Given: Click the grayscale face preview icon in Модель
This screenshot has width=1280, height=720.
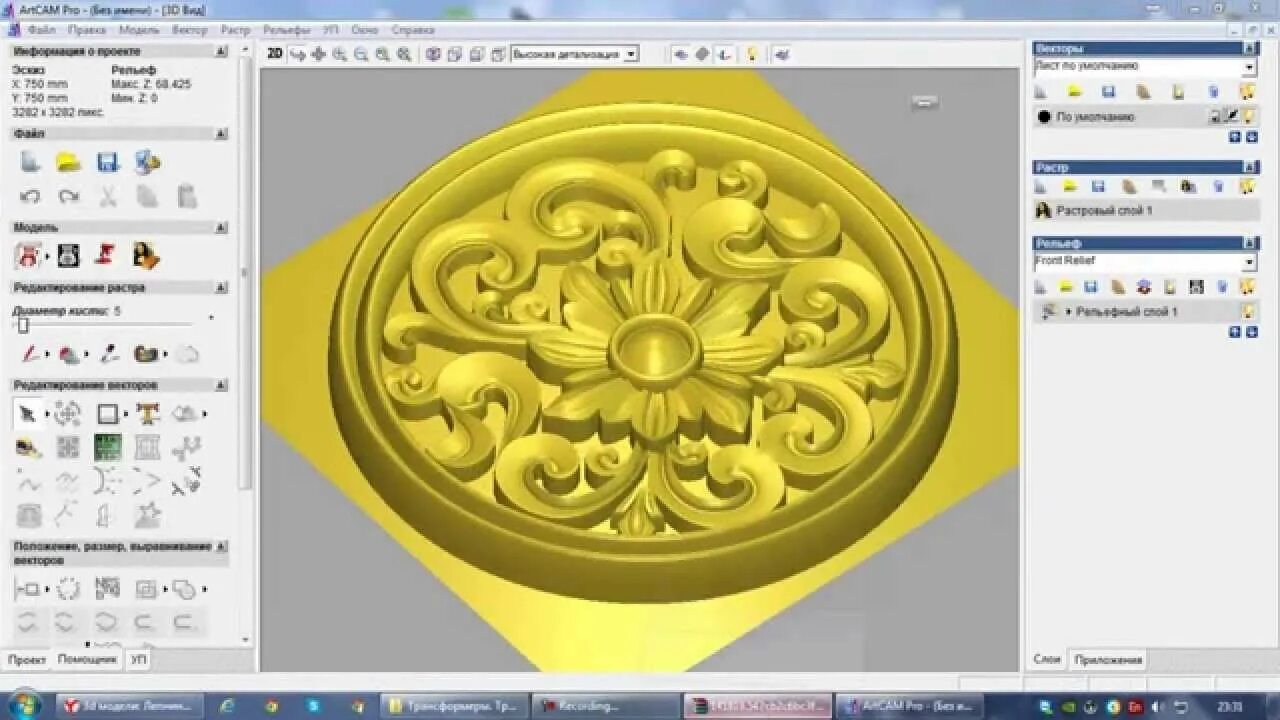Looking at the screenshot, I should (x=68, y=256).
